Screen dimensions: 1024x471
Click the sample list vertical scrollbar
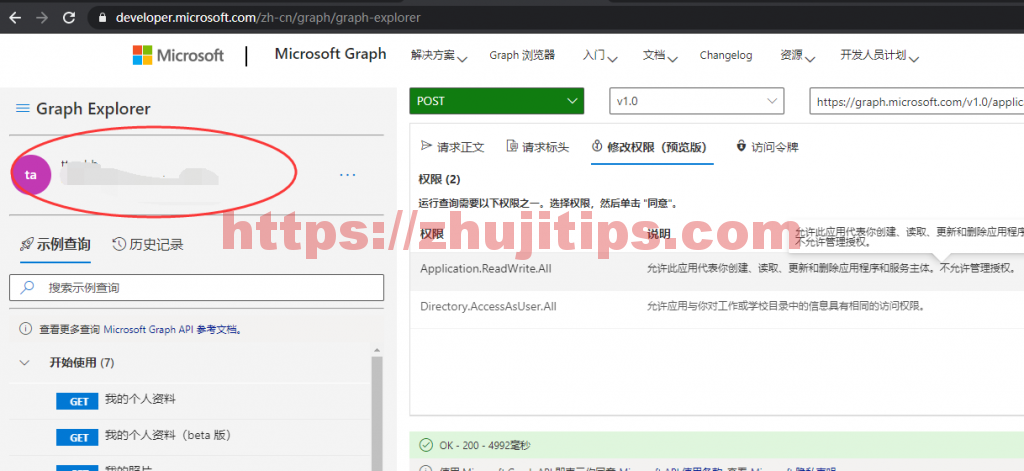pos(377,414)
